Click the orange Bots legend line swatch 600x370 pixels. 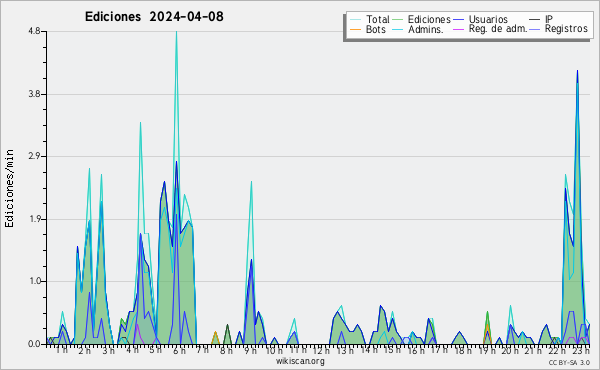(355, 29)
